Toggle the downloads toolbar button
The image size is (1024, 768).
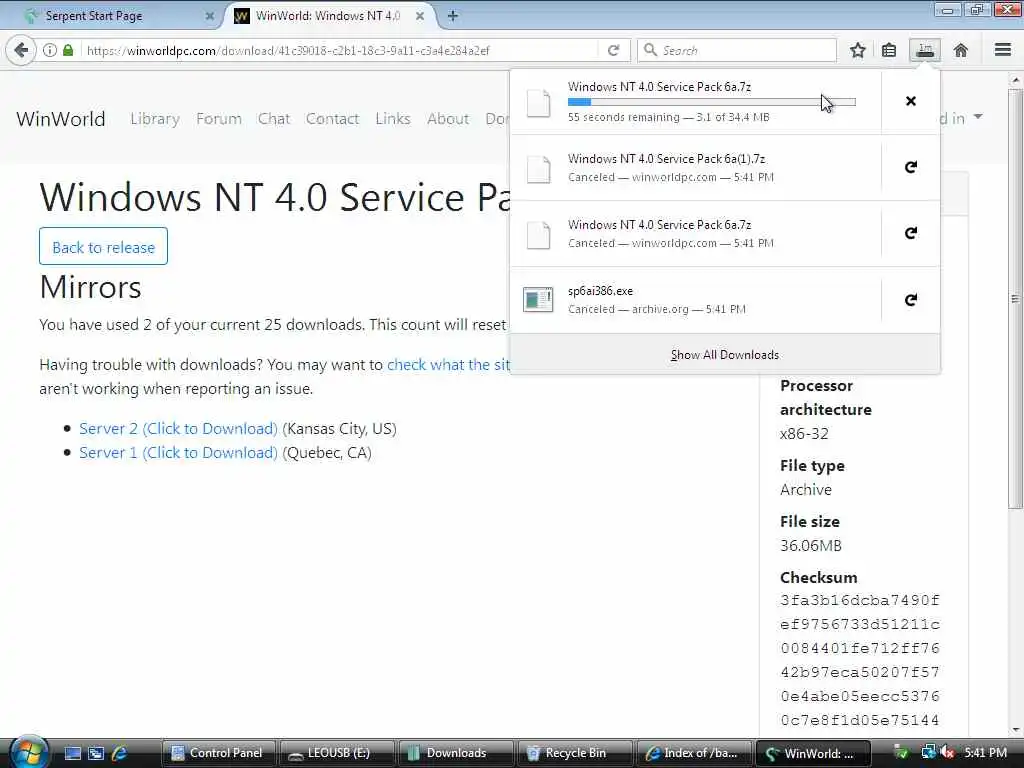pyautogui.click(x=925, y=50)
